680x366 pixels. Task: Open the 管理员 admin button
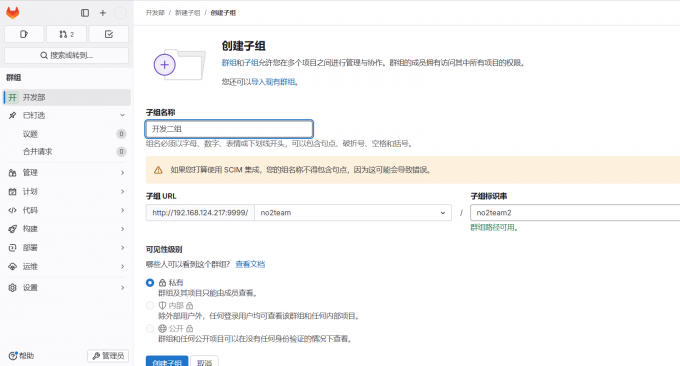click(108, 356)
